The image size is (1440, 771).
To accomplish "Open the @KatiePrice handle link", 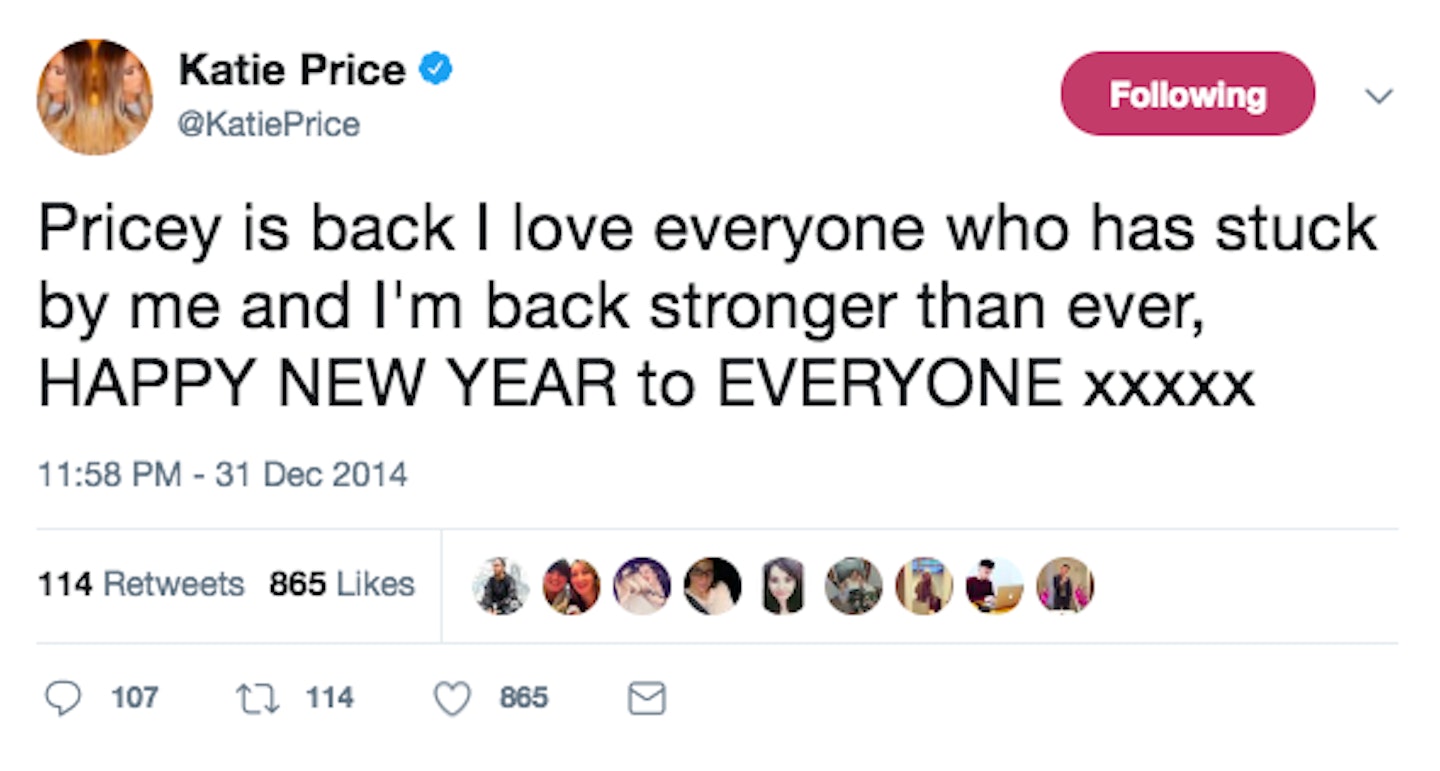I will [269, 125].
